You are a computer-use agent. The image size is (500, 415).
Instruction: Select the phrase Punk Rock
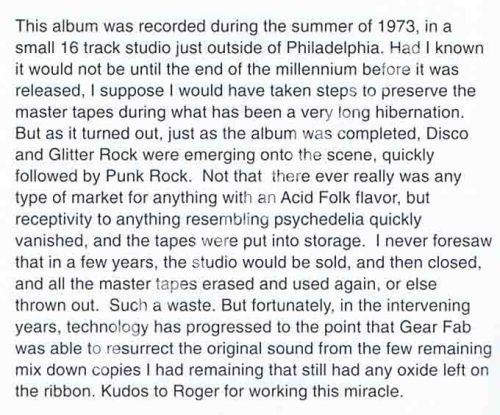pyautogui.click(x=147, y=176)
